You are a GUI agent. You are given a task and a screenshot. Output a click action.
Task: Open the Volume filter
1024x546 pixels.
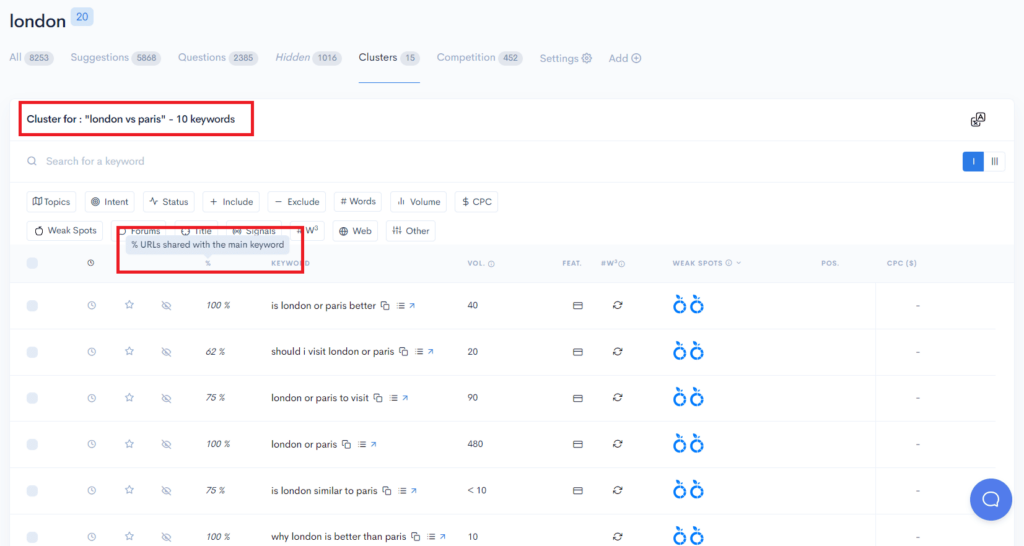click(419, 202)
